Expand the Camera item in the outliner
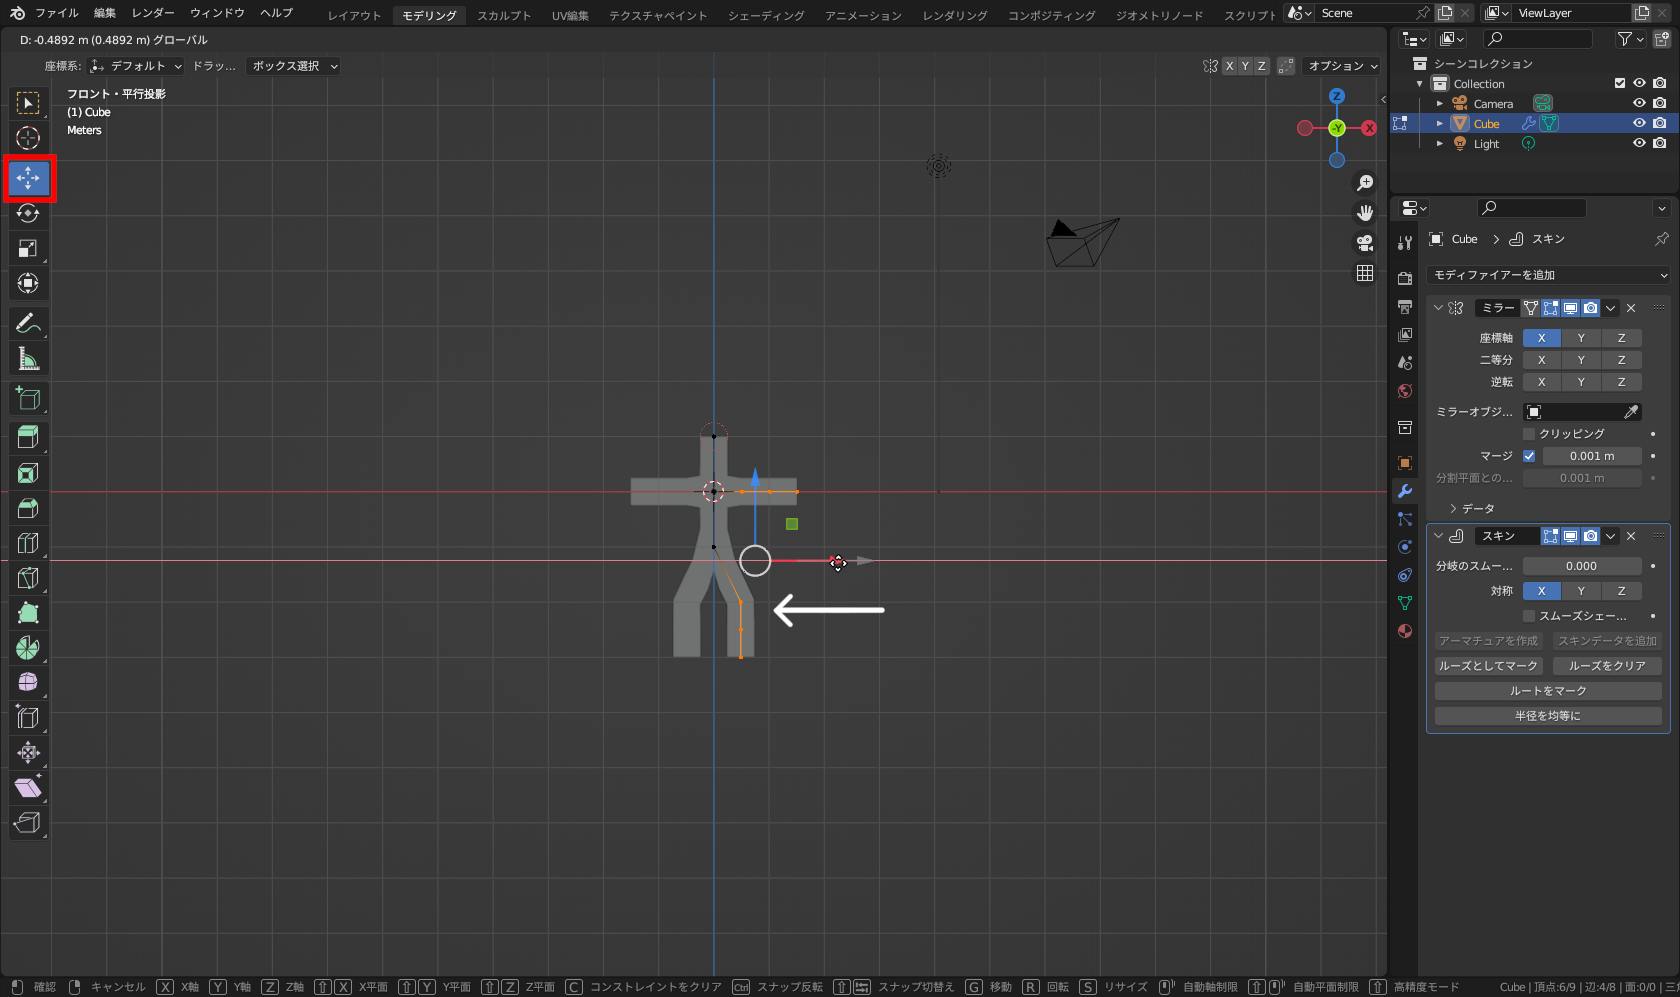 click(x=1440, y=104)
